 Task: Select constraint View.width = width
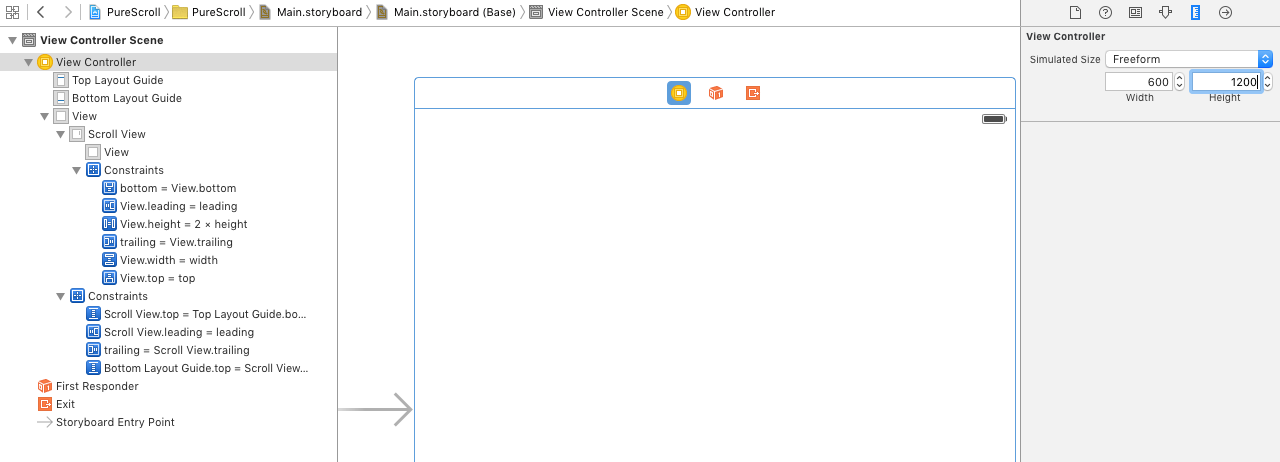168,260
